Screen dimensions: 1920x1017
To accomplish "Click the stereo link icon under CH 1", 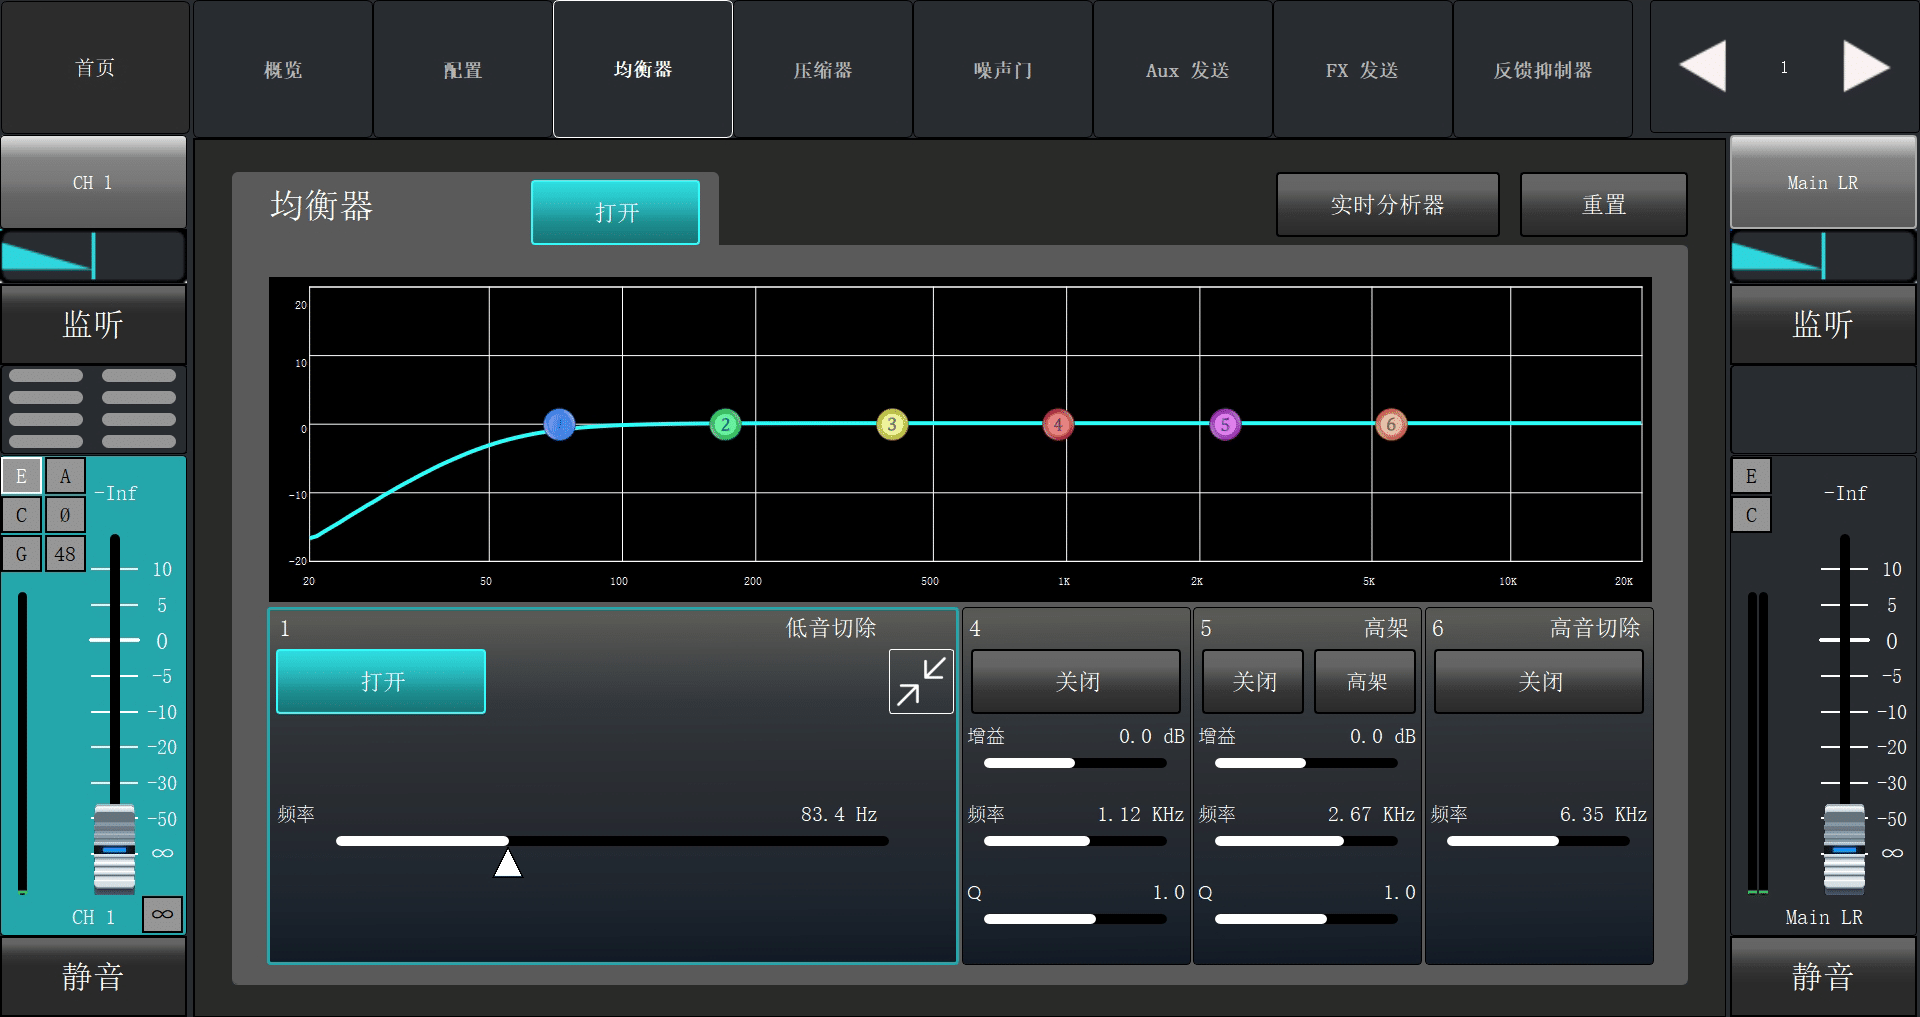I will [162, 914].
